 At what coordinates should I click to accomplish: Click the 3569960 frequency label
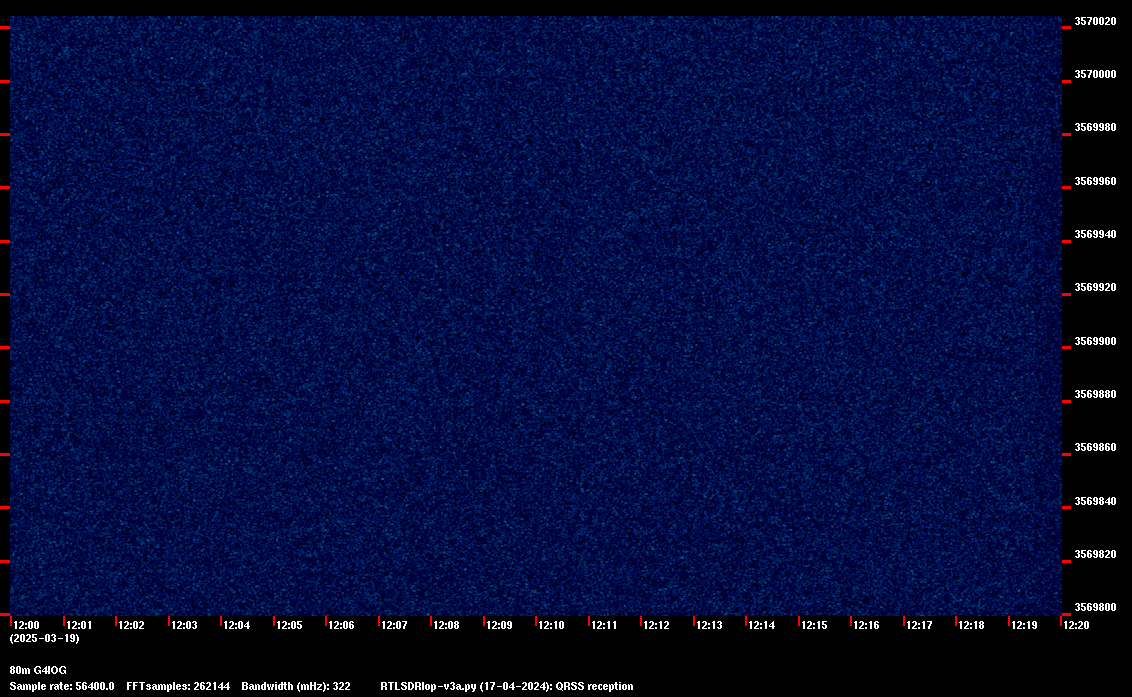pos(1095,181)
